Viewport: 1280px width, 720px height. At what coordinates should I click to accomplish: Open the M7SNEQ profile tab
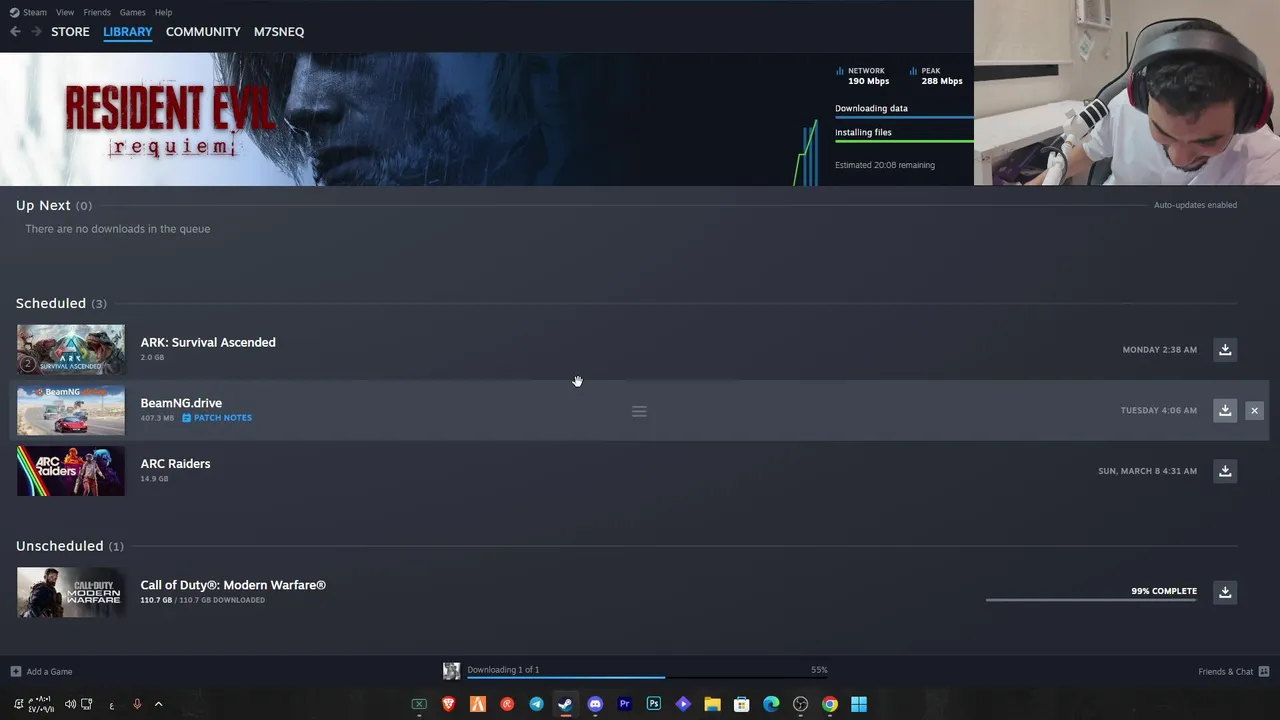pyautogui.click(x=279, y=32)
